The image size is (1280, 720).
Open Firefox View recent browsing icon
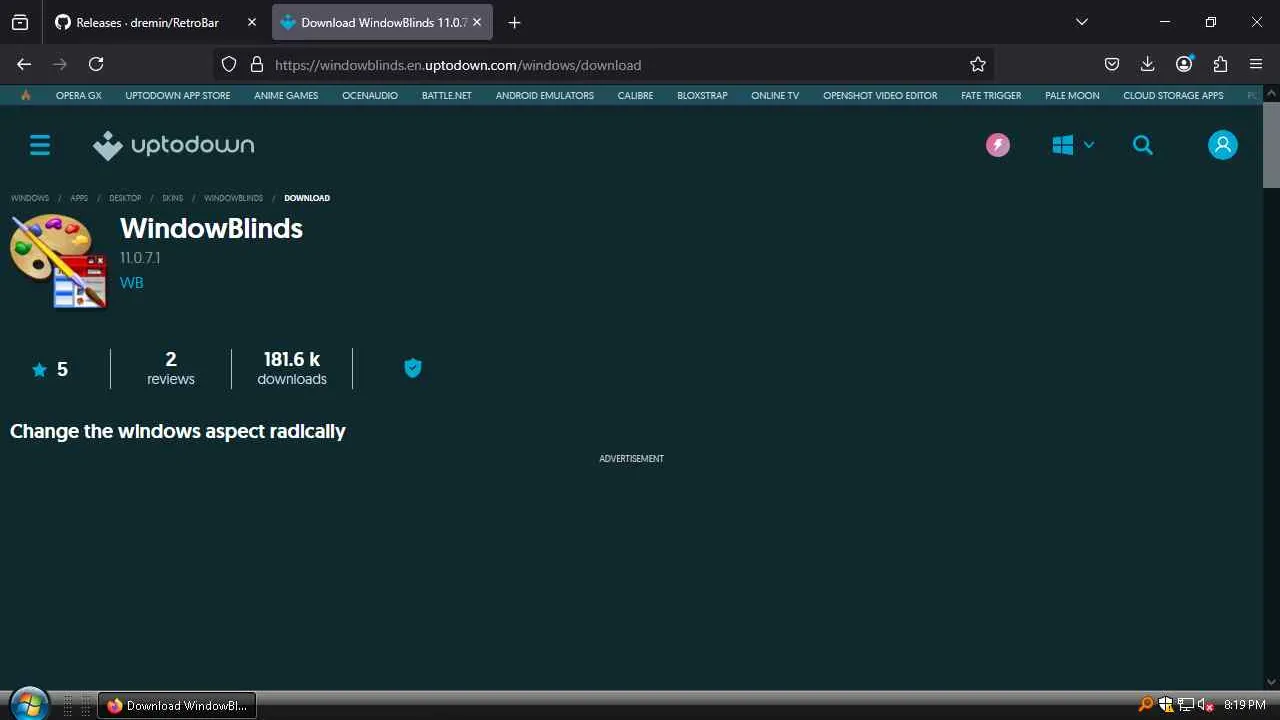pos(20,22)
